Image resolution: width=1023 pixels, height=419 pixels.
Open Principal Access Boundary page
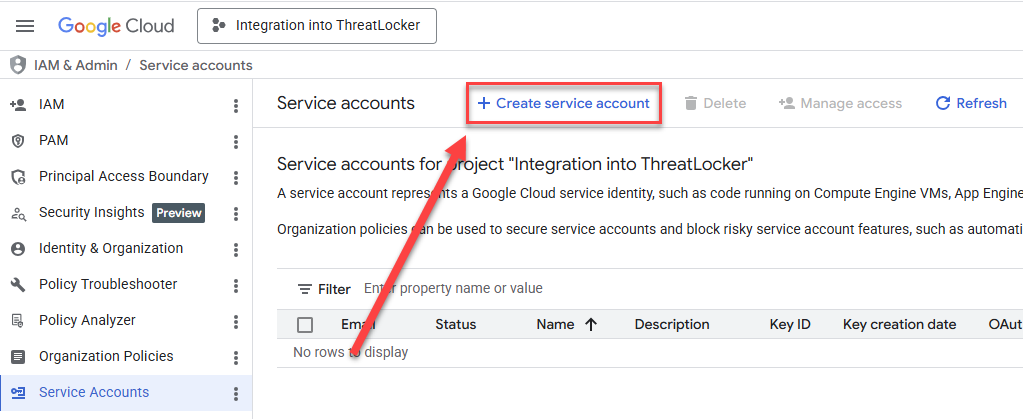pos(124,176)
